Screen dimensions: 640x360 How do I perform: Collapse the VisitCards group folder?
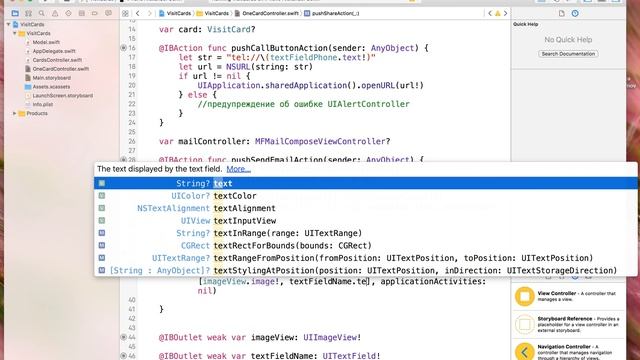15,33
